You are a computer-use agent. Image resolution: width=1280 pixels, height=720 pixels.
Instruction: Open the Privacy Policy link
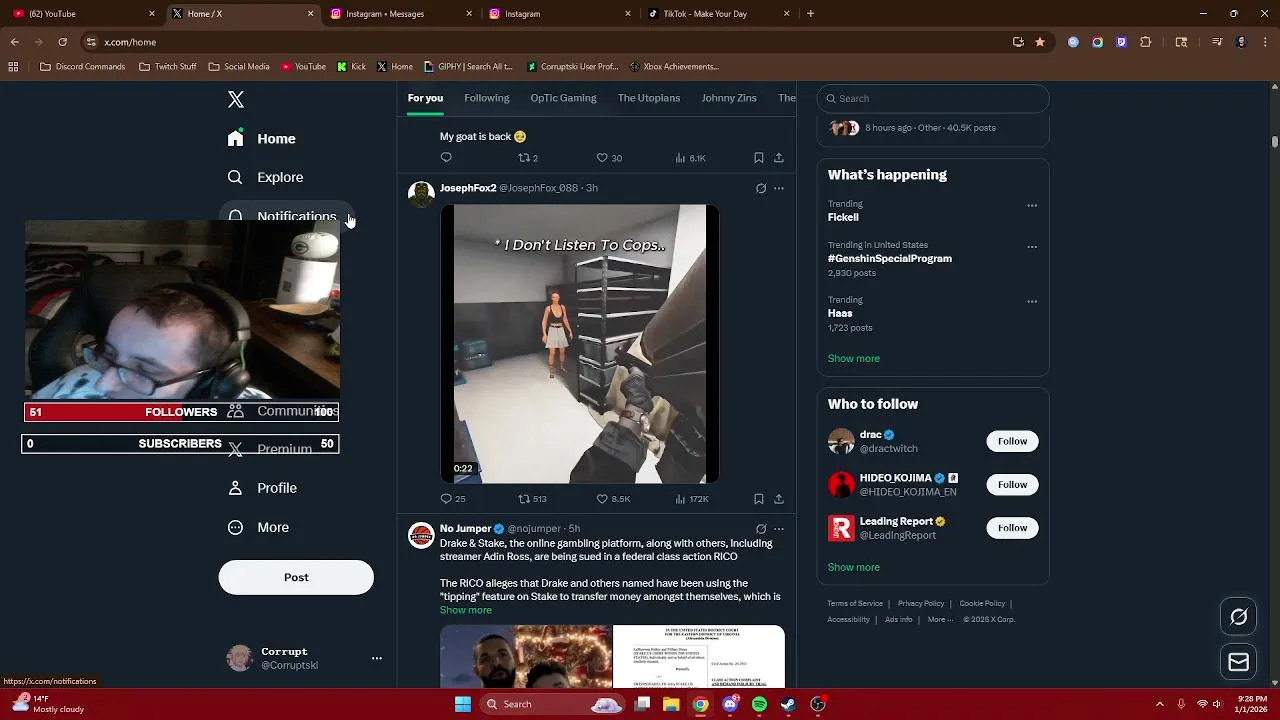[x=921, y=603]
